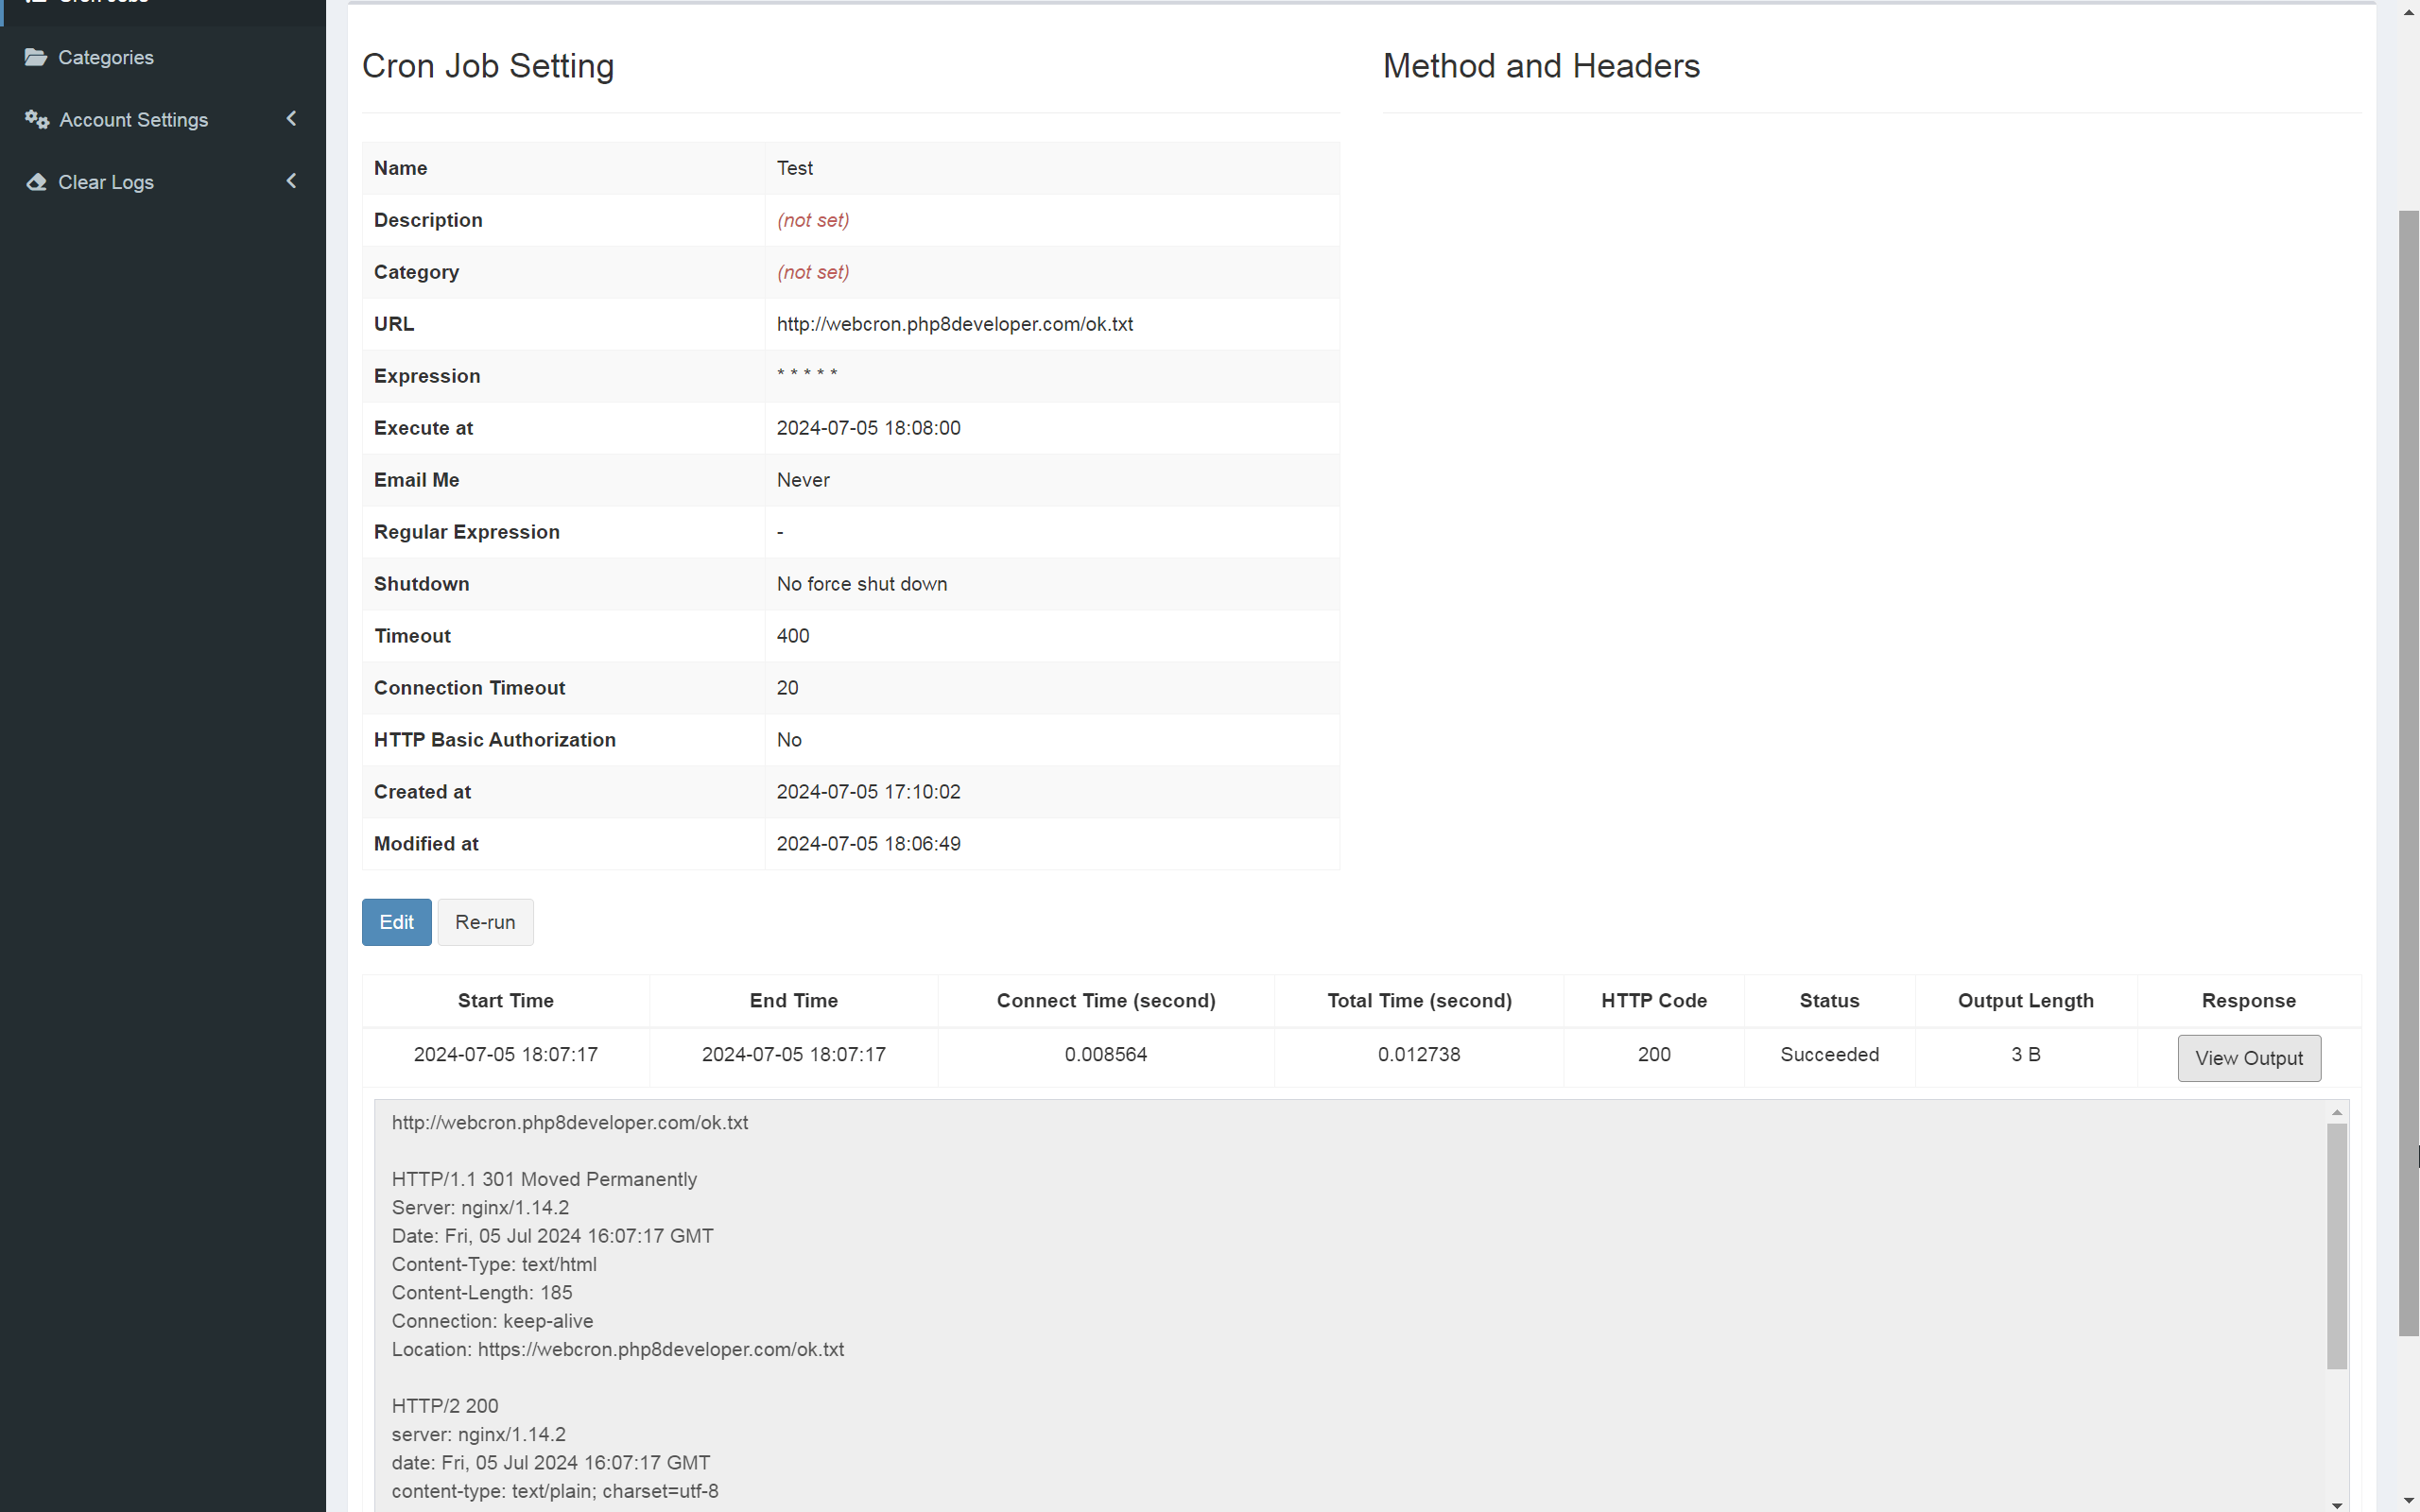2420x1512 pixels.
Task: Click the Succeeded status cell
Action: pyautogui.click(x=1829, y=1054)
